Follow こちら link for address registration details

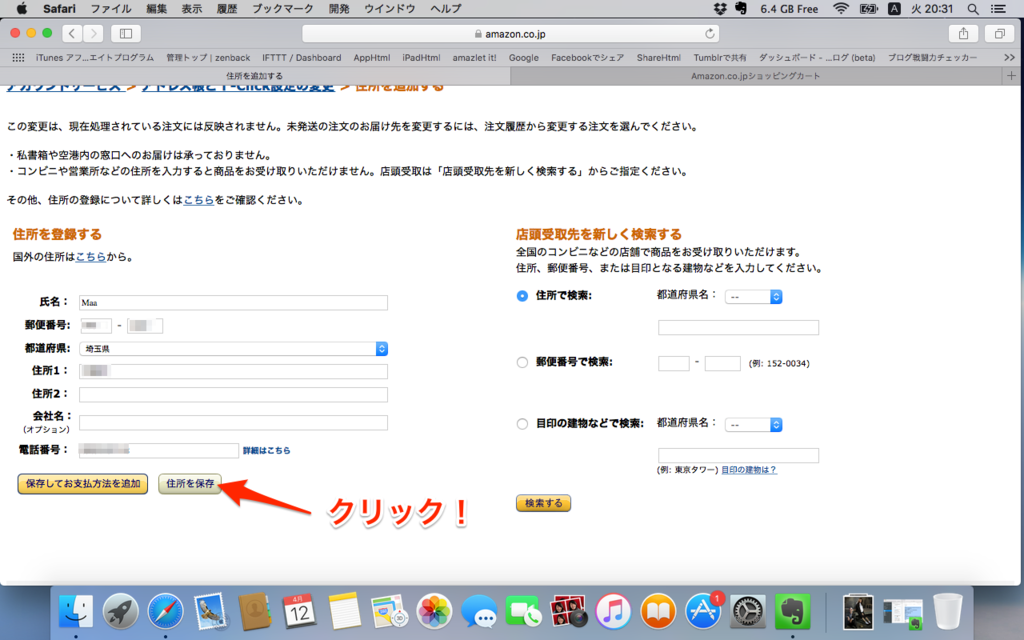pyautogui.click(x=199, y=200)
